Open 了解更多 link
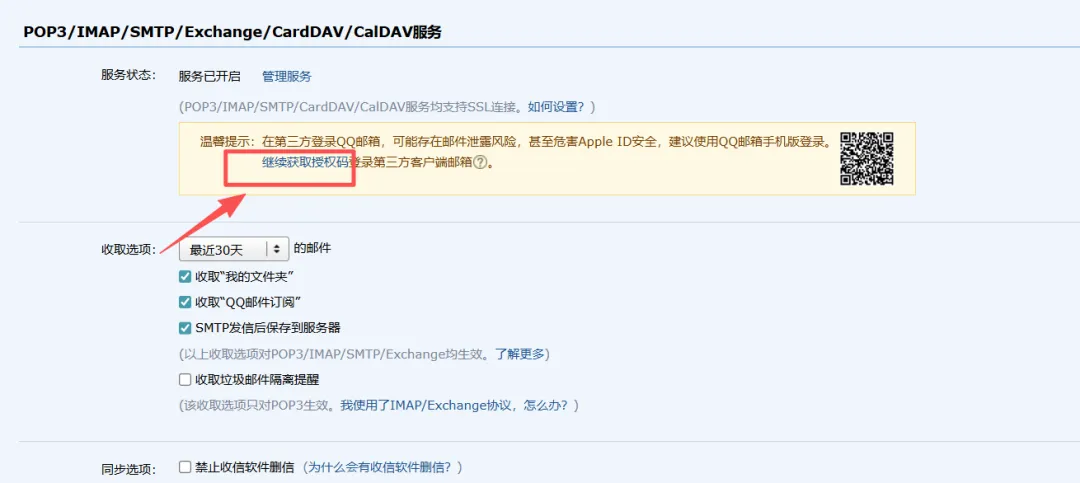 [519, 354]
